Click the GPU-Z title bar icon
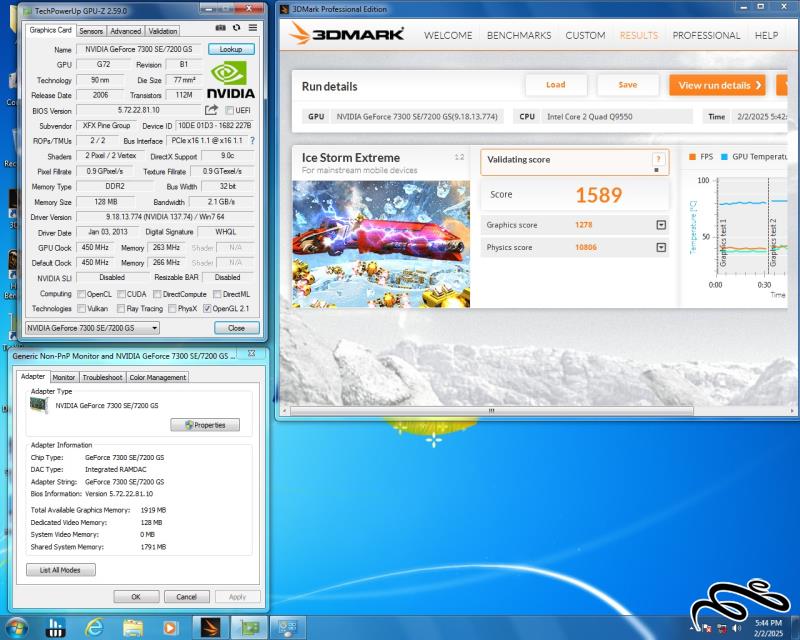The height and width of the screenshot is (640, 800). point(27,11)
